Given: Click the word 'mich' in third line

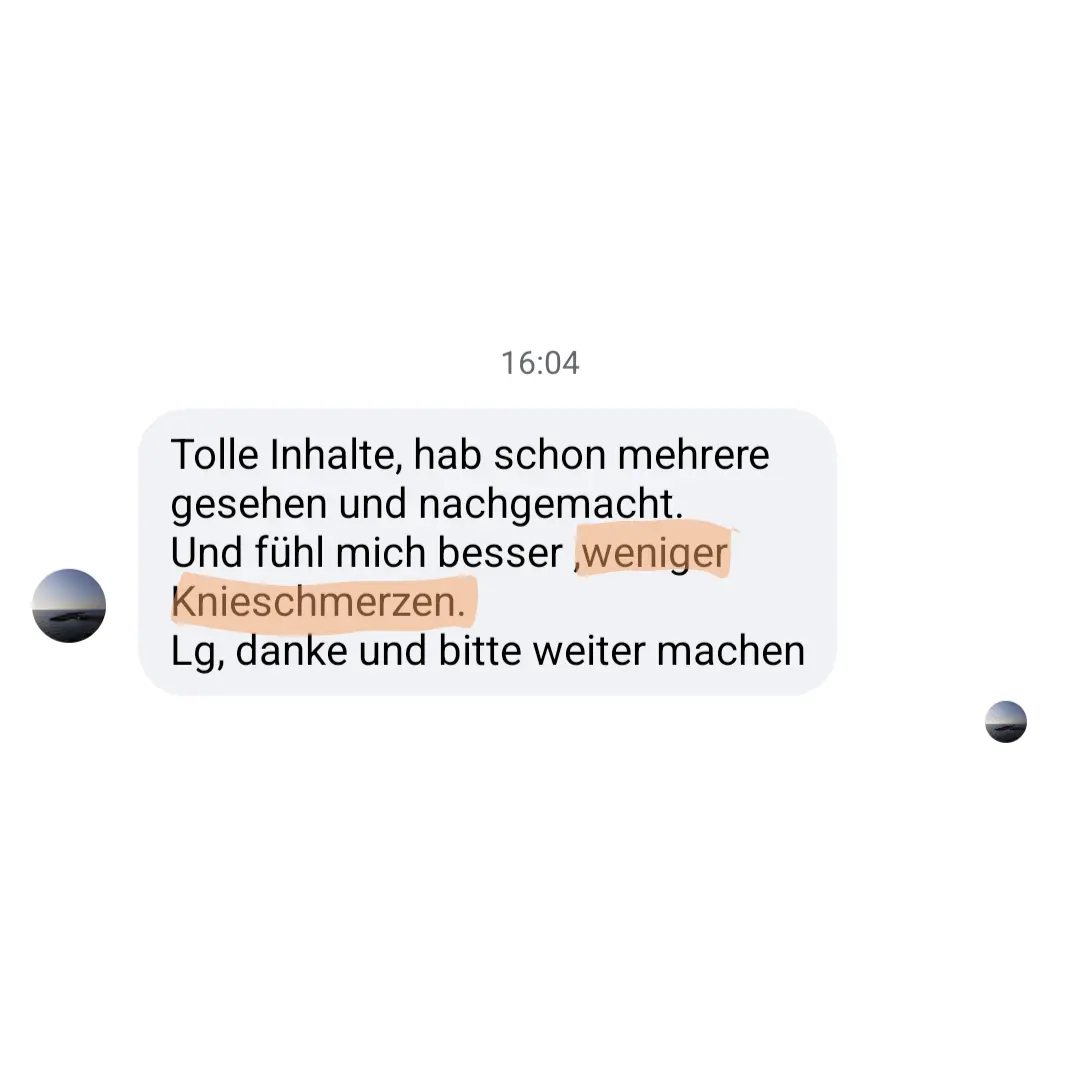Looking at the screenshot, I should point(381,552).
